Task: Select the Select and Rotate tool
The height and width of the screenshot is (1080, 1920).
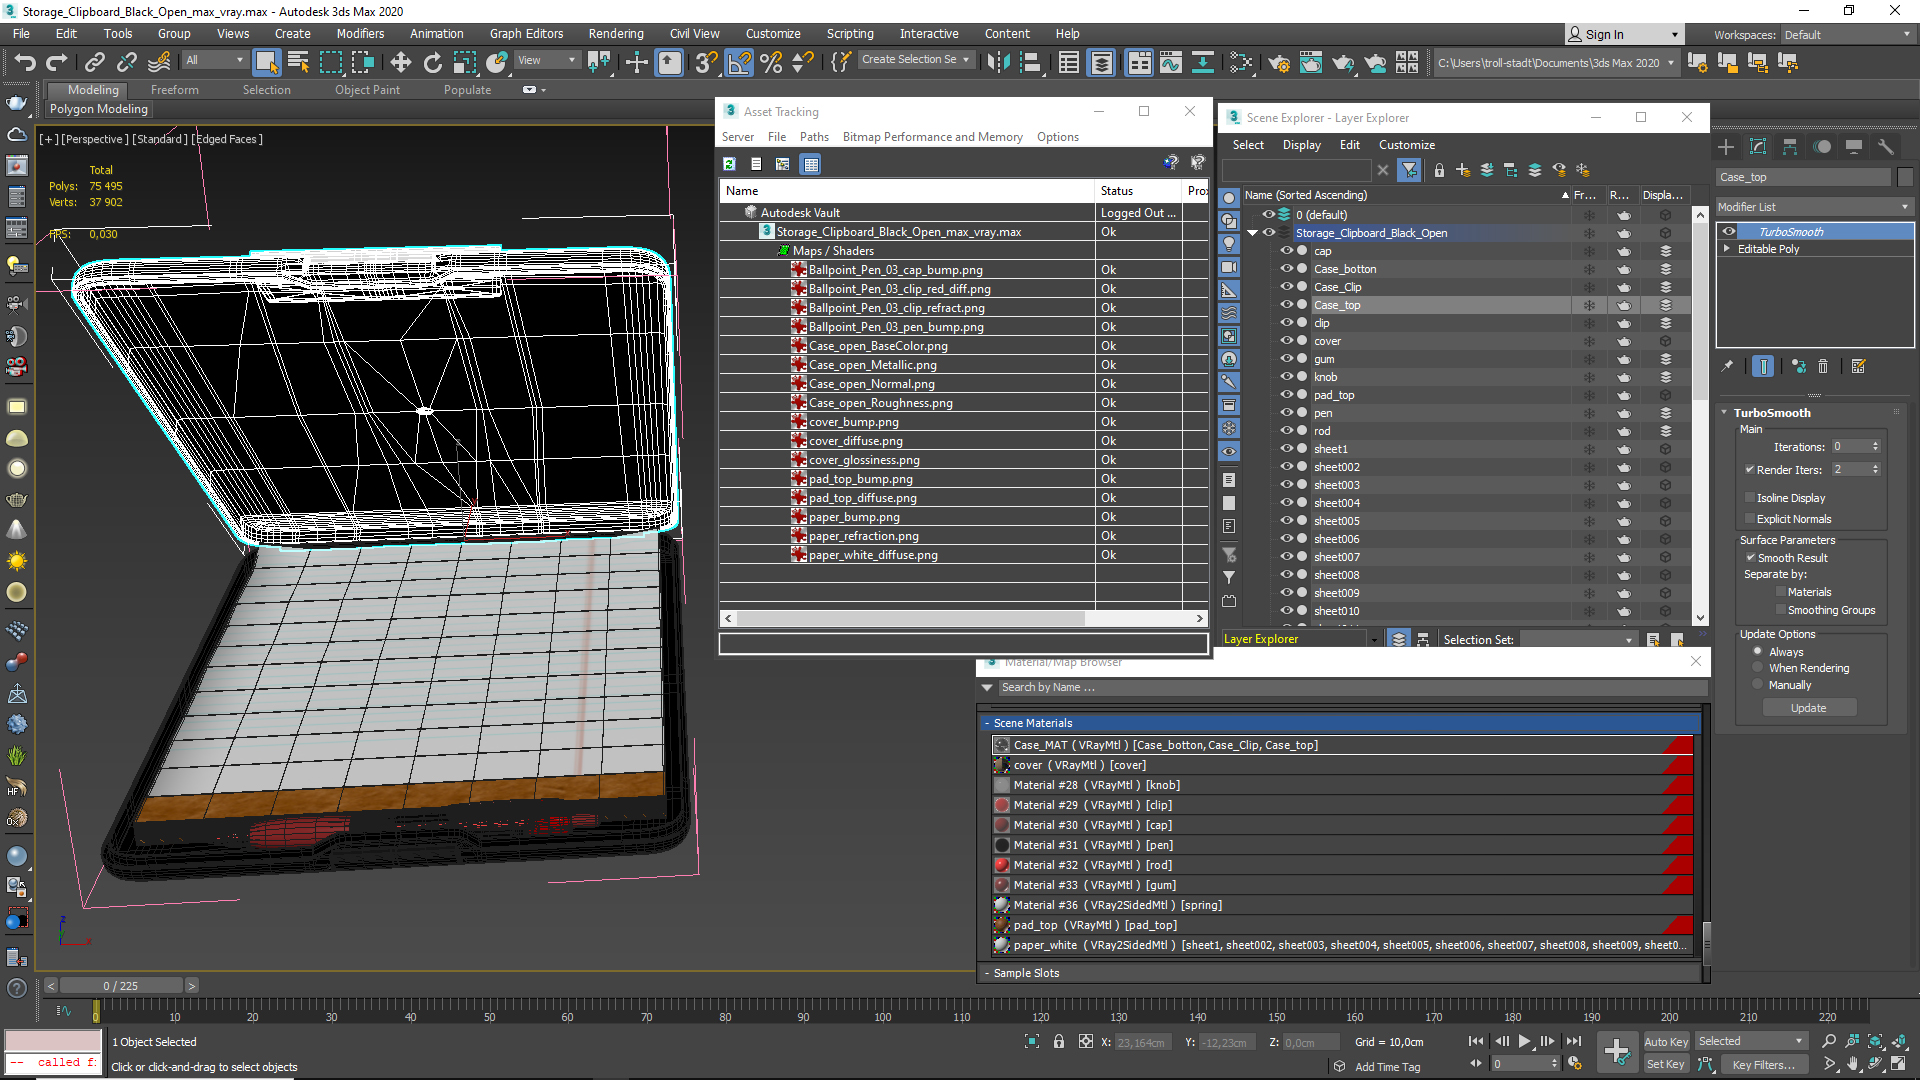Action: [x=432, y=62]
